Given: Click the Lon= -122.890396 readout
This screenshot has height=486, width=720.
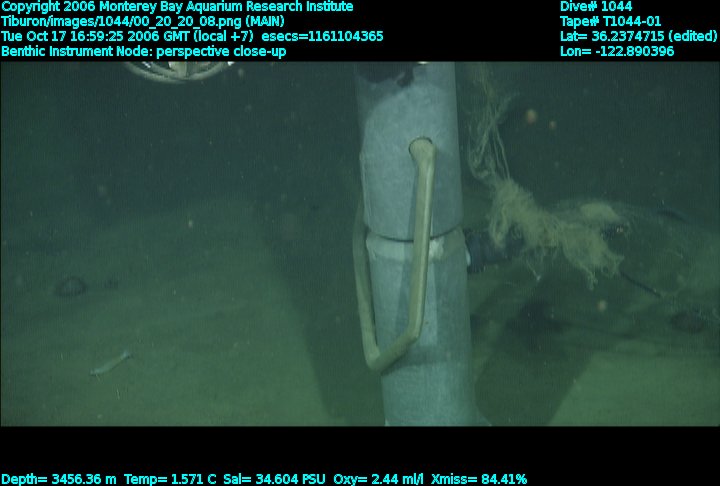Looking at the screenshot, I should pyautogui.click(x=617, y=51).
